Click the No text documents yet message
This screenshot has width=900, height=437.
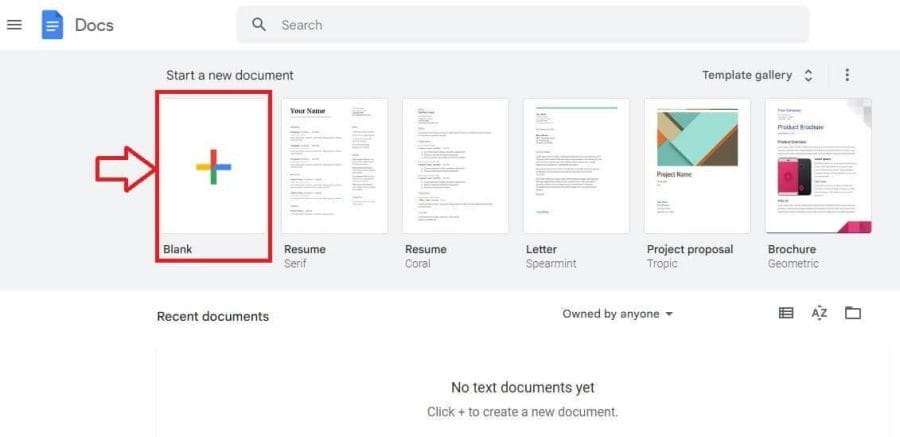point(522,388)
